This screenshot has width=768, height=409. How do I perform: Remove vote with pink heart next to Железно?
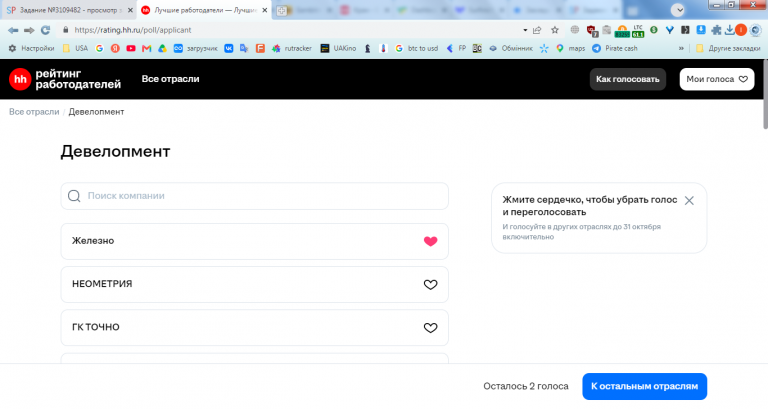(431, 241)
